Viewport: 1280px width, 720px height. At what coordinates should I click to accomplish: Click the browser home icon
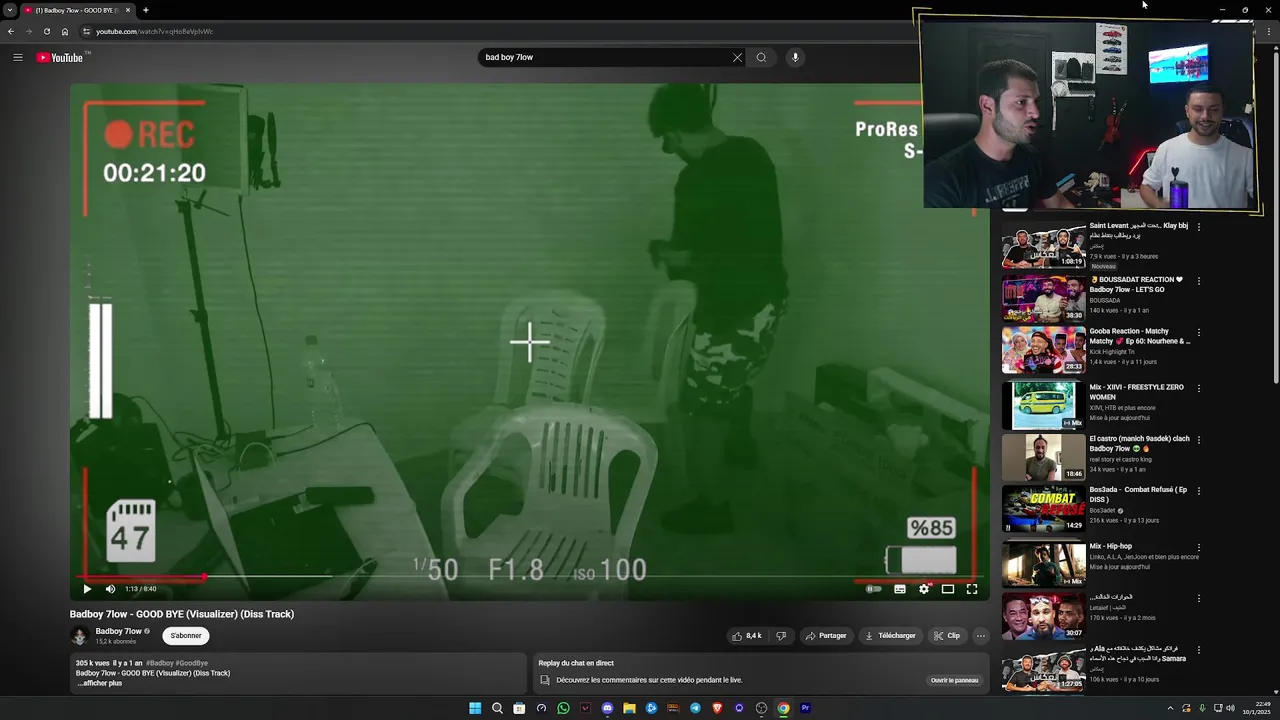coord(64,31)
